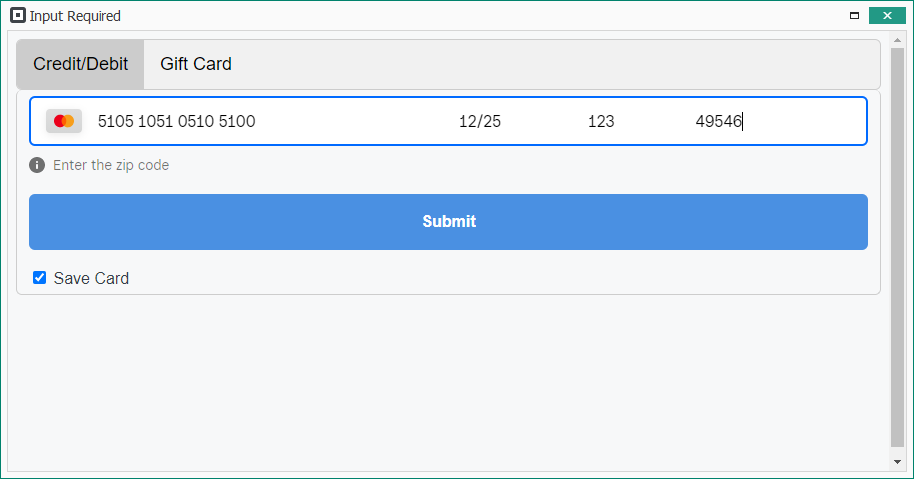The width and height of the screenshot is (914, 479).
Task: Click the card number 5105 1051 0510 5100
Action: pyautogui.click(x=177, y=122)
